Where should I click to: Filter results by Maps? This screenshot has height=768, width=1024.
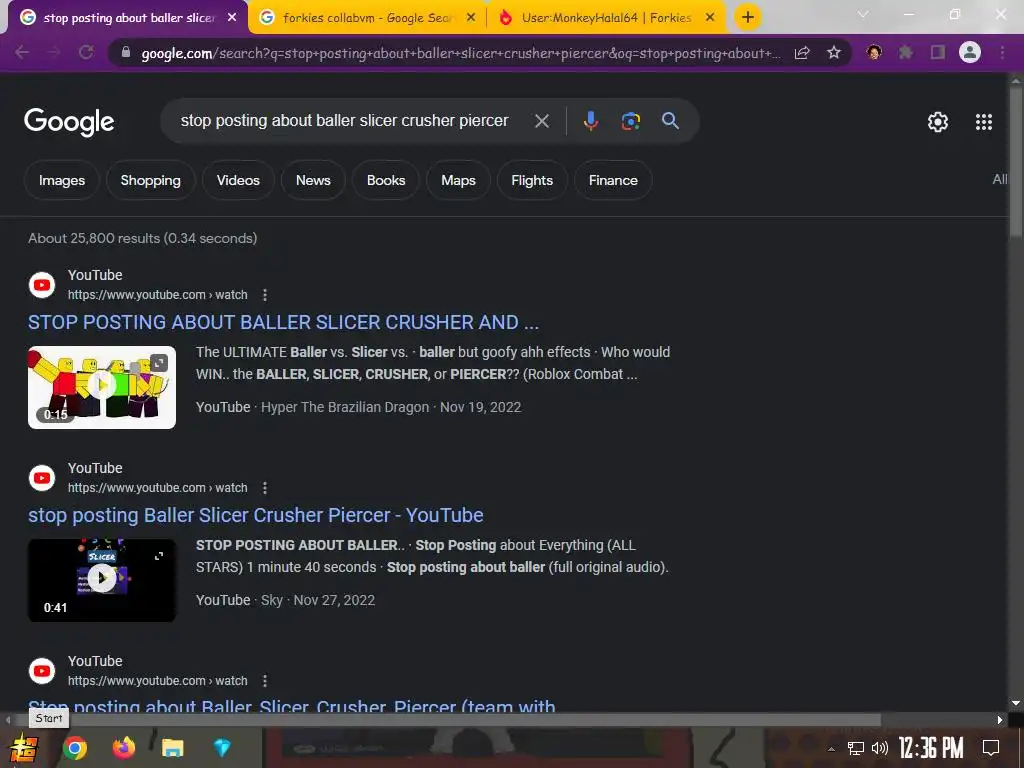(x=458, y=180)
